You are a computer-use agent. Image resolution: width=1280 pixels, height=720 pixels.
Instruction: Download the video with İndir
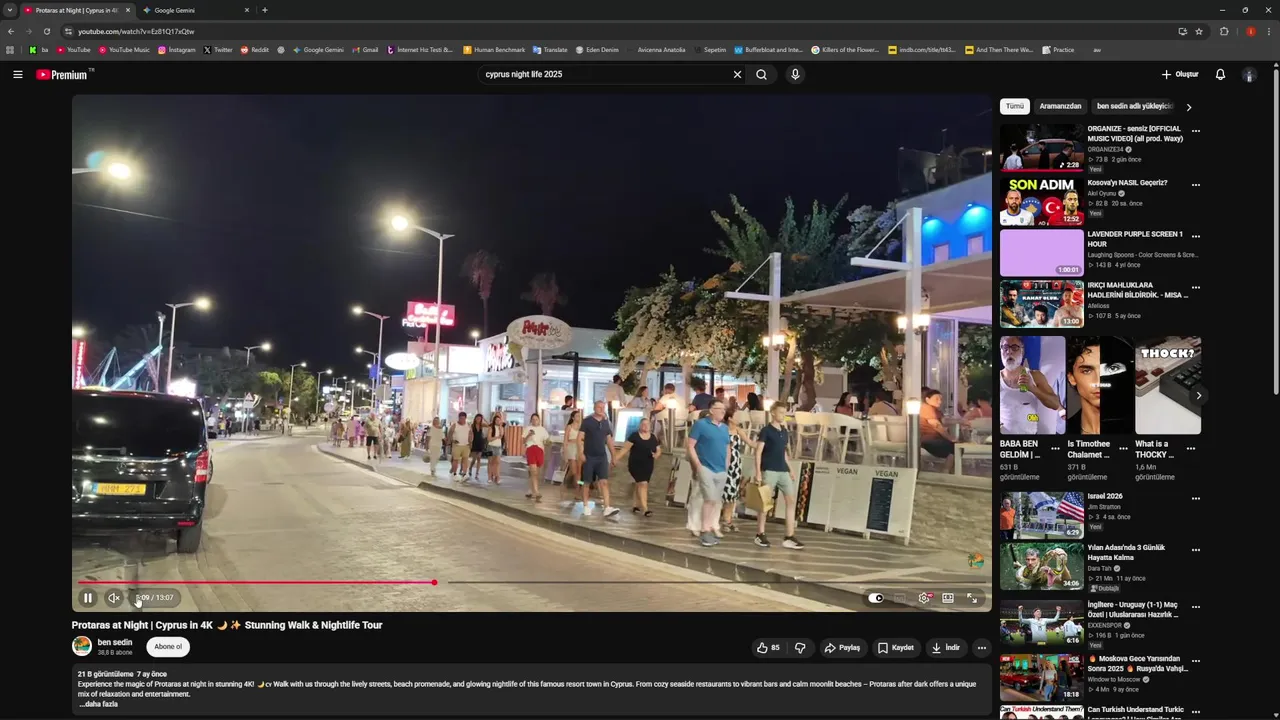(x=946, y=648)
